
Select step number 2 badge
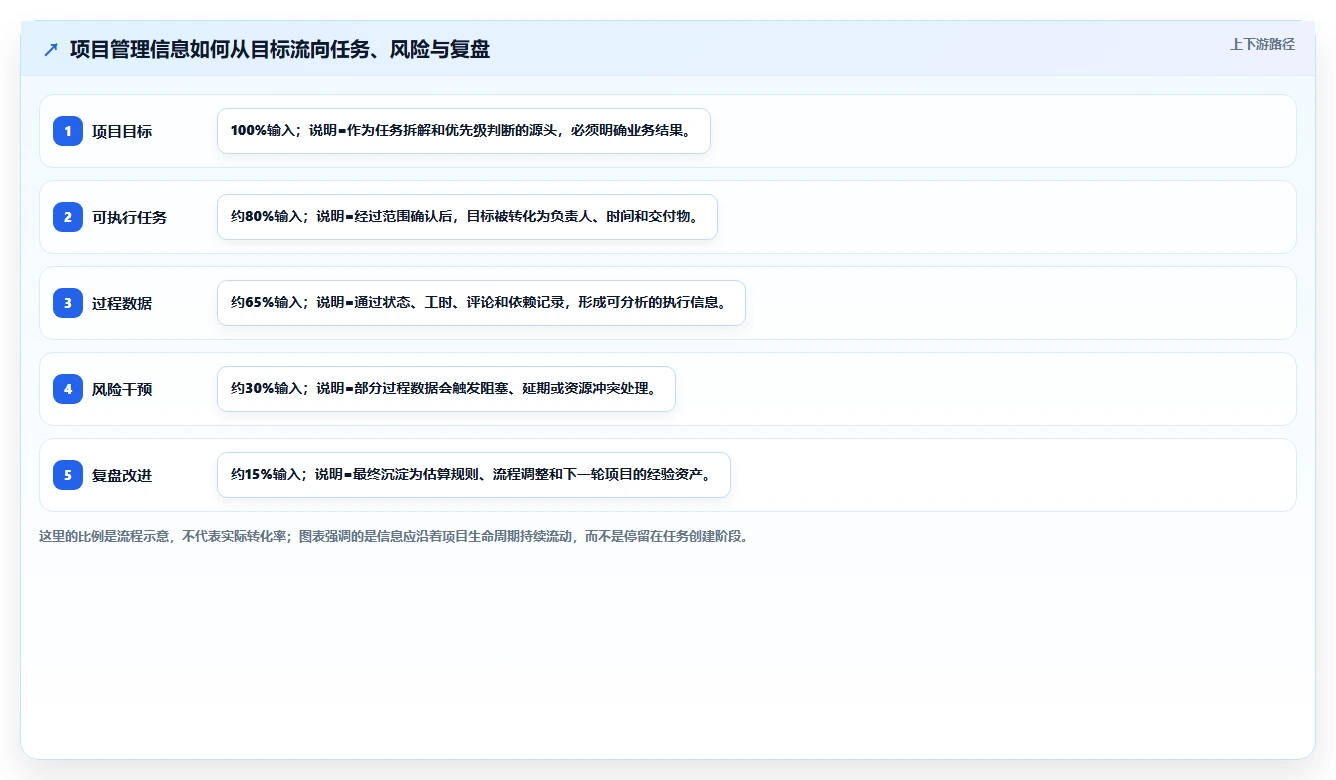point(68,217)
